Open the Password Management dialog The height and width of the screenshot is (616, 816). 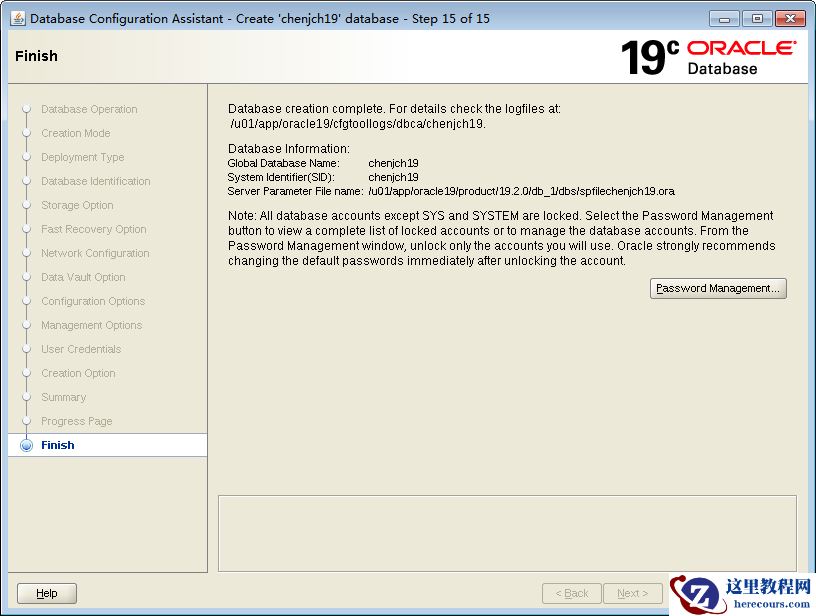tap(718, 288)
